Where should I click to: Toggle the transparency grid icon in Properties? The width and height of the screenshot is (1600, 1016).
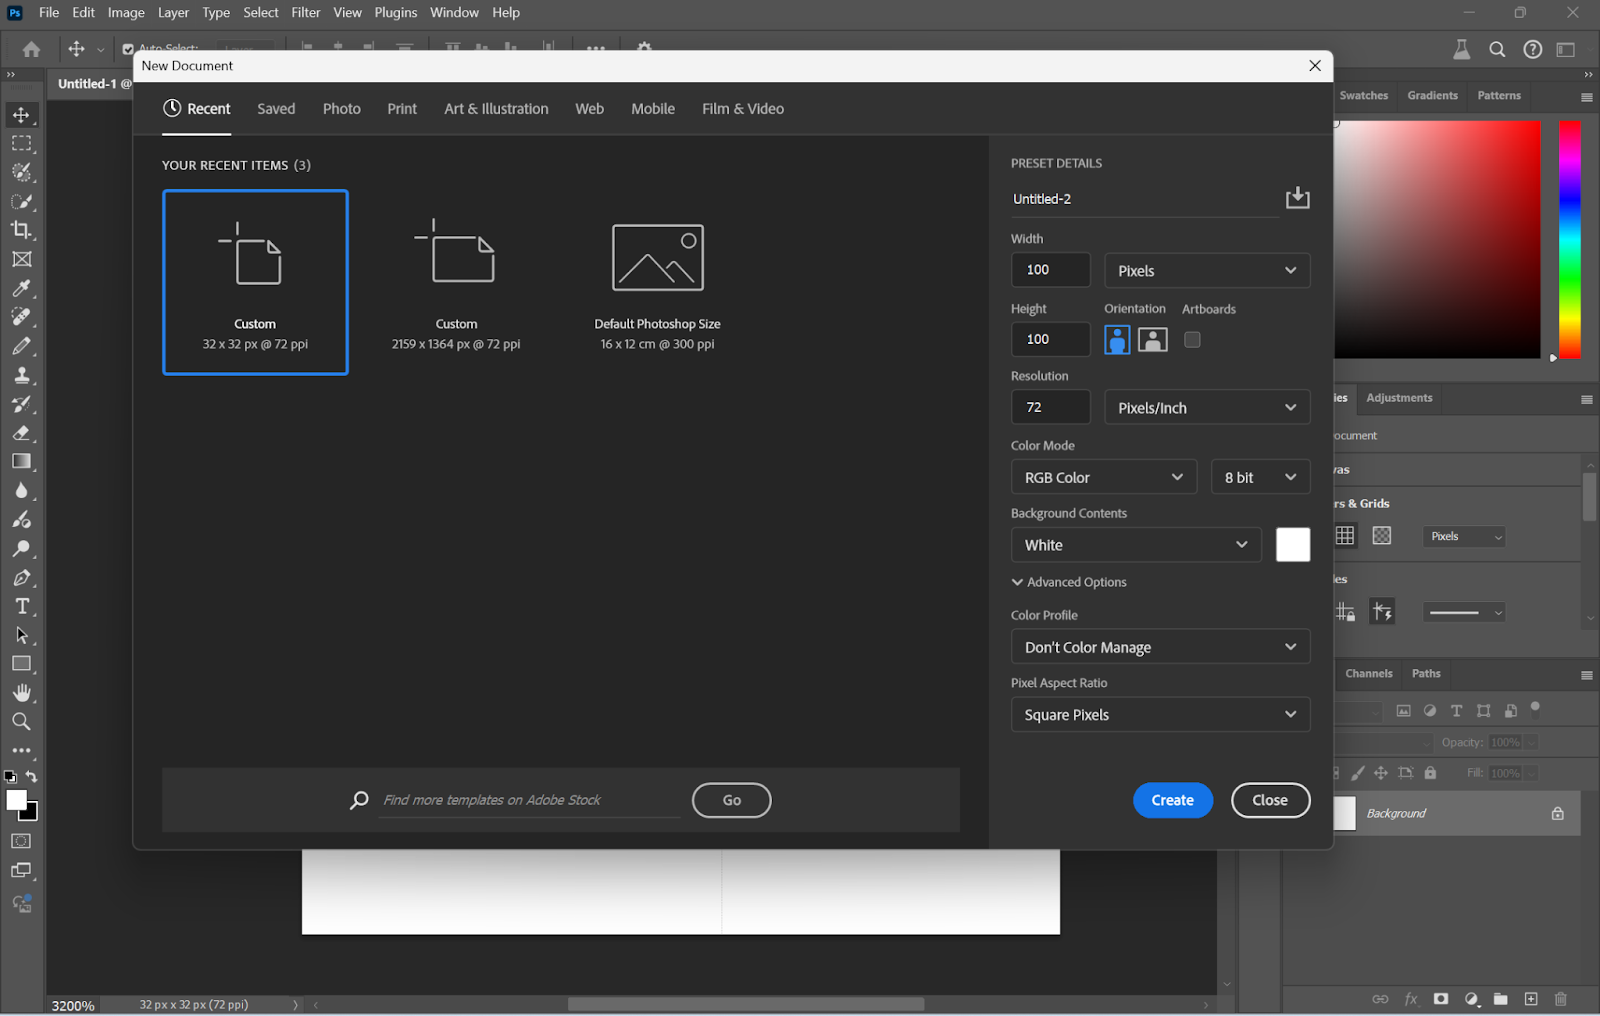pyautogui.click(x=1382, y=536)
